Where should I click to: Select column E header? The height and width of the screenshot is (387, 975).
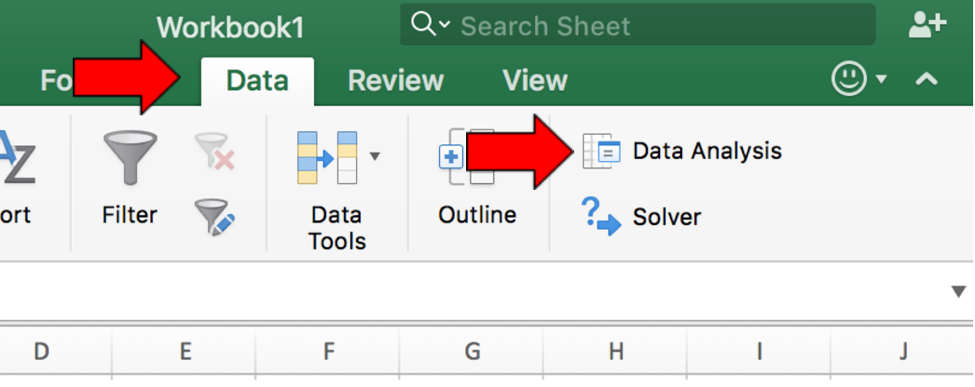tap(185, 352)
